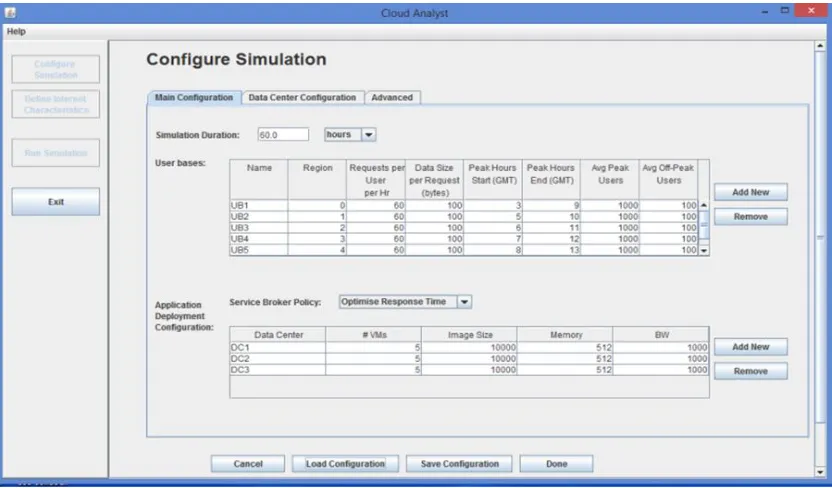Click Define Internet Characteristics sidebar button
The image size is (832, 488).
pos(56,104)
